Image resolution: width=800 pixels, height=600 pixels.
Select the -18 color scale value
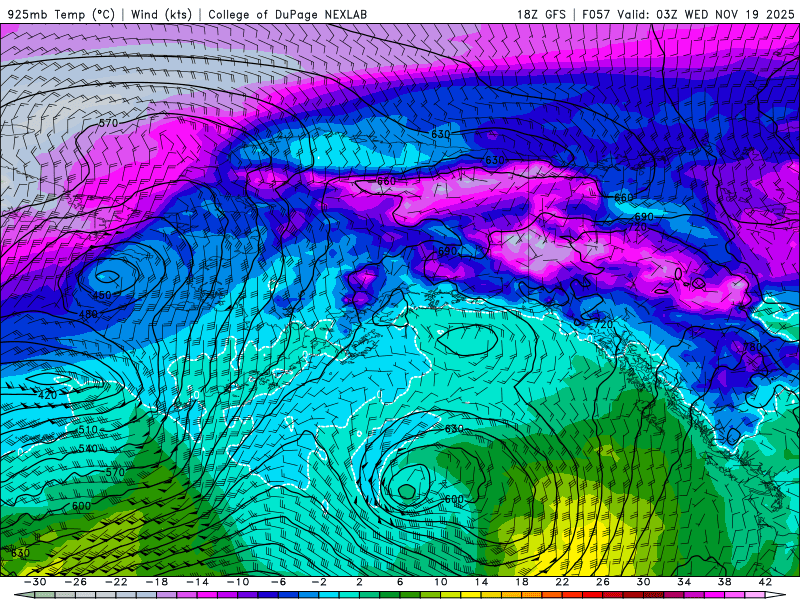(157, 582)
